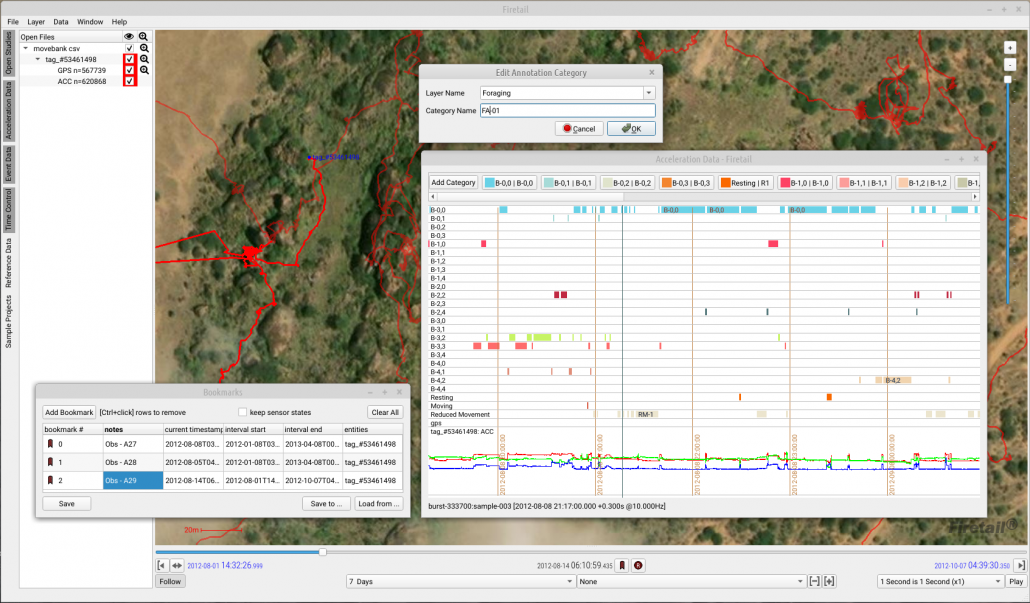This screenshot has height=603, width=1030.
Task: Click Clear All in Bookmarks
Action: coord(385,413)
